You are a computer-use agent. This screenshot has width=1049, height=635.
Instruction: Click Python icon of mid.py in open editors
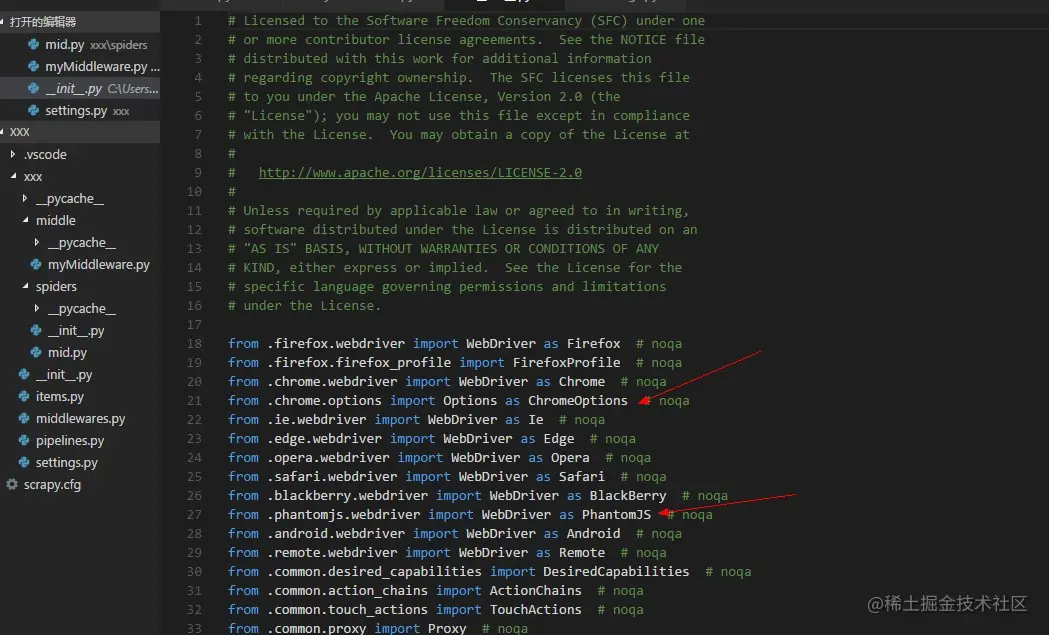pos(33,45)
